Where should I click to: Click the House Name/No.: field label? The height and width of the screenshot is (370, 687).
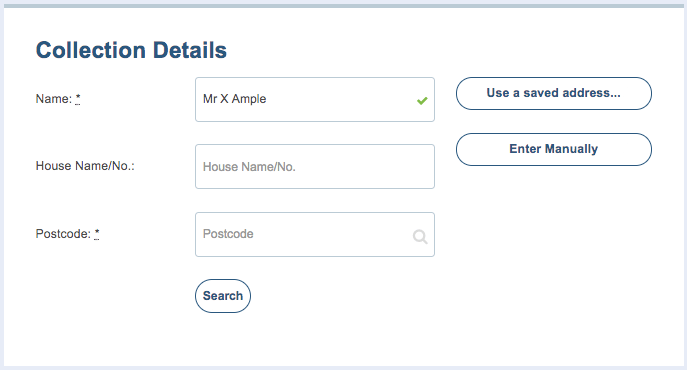[85, 166]
